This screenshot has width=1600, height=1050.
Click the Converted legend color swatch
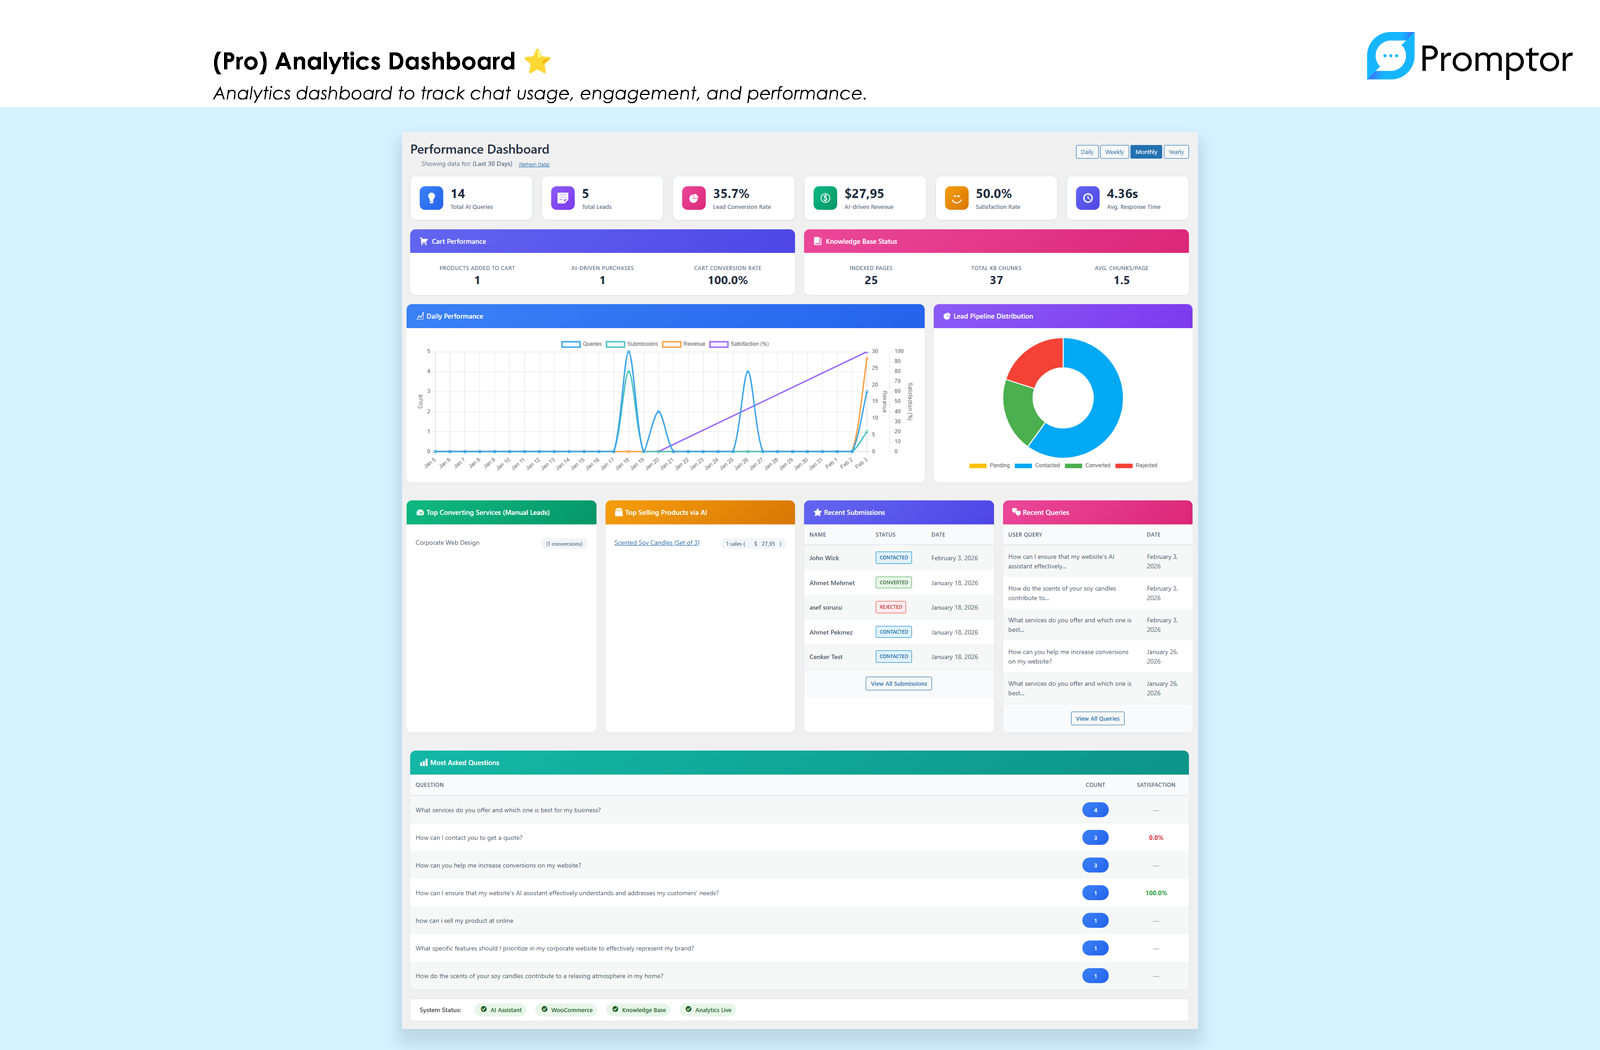(1074, 465)
